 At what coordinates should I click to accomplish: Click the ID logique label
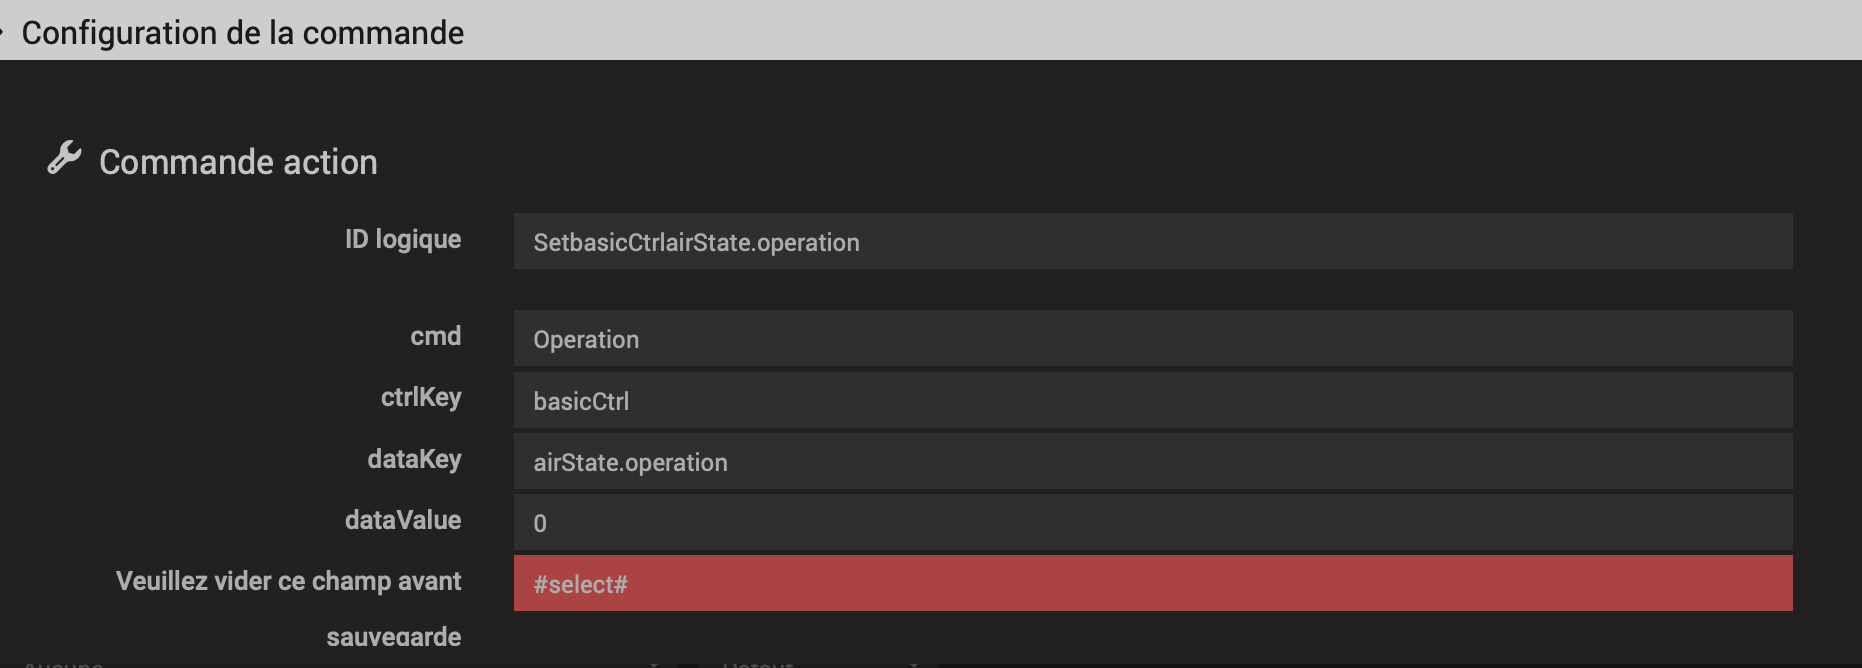(403, 239)
